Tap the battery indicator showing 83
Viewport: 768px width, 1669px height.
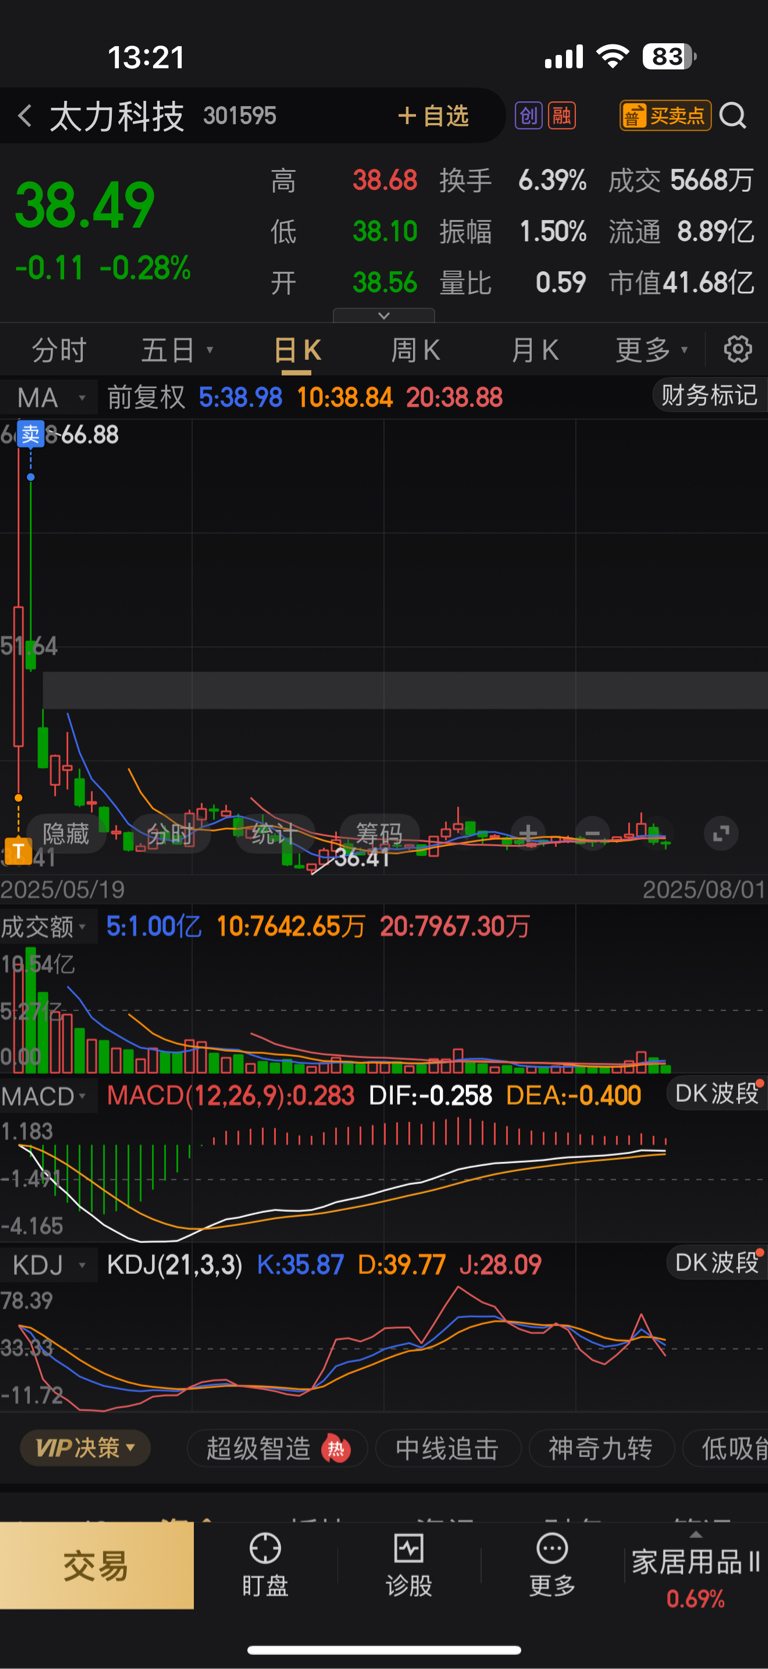tap(669, 57)
